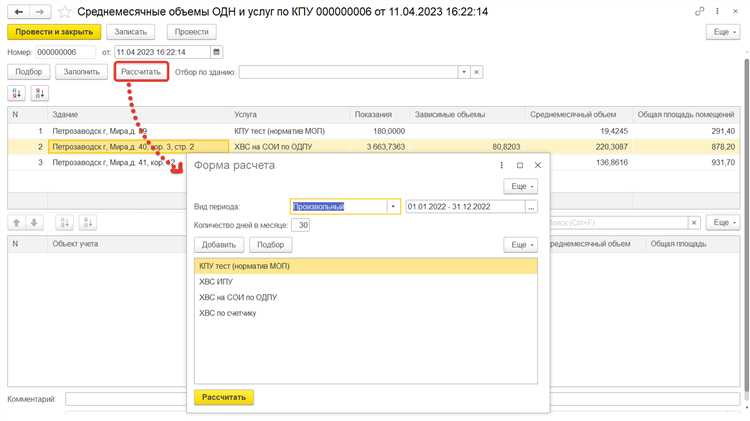Image resolution: width=750 pixels, height=421 pixels.
Task: Click the Количество дней в месяце field
Action: (301, 225)
